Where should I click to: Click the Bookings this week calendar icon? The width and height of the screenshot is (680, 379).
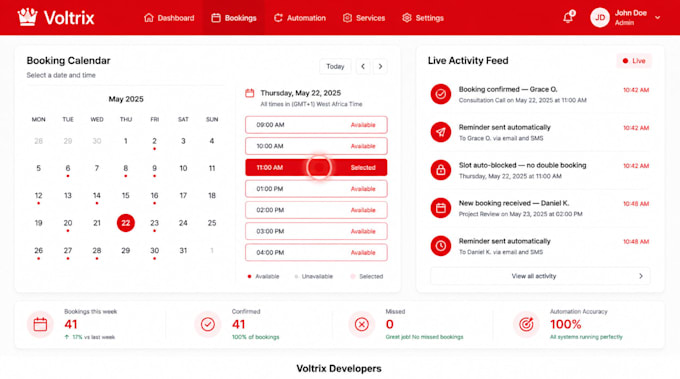40,324
